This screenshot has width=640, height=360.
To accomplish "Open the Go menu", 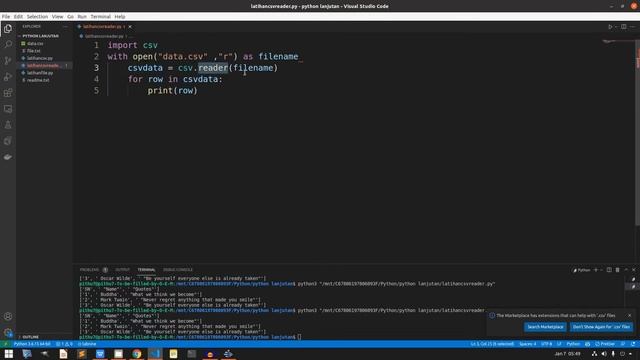I will click(70, 17).
